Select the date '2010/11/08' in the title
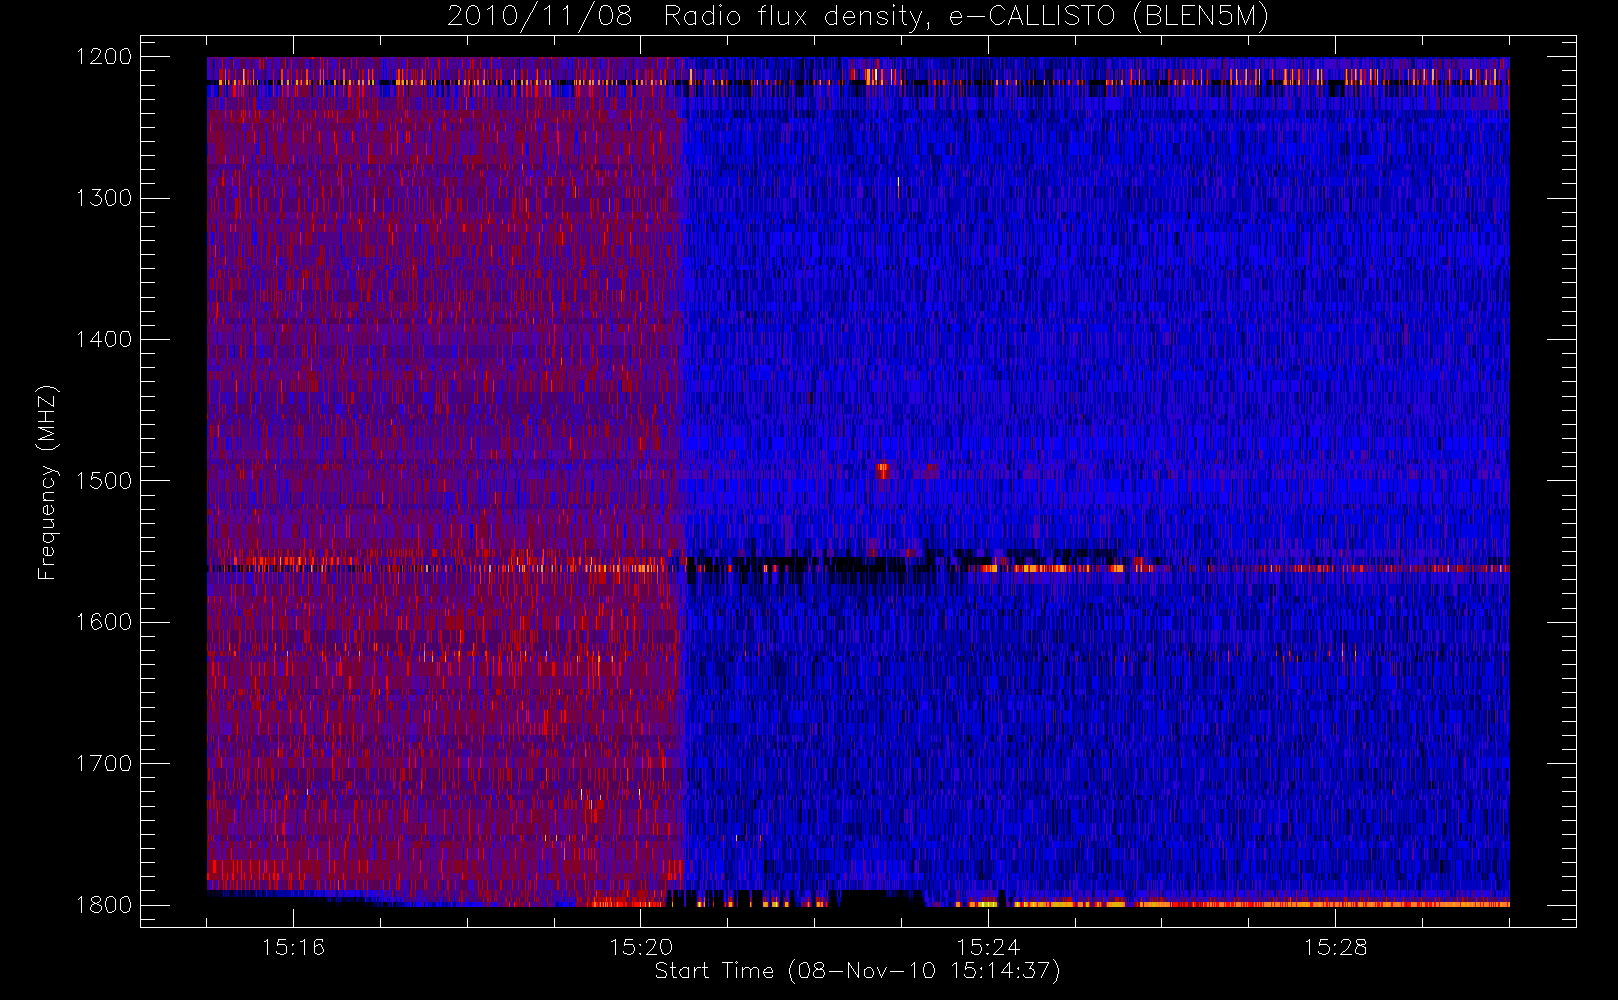Viewport: 1618px width, 1000px height. pos(540,17)
